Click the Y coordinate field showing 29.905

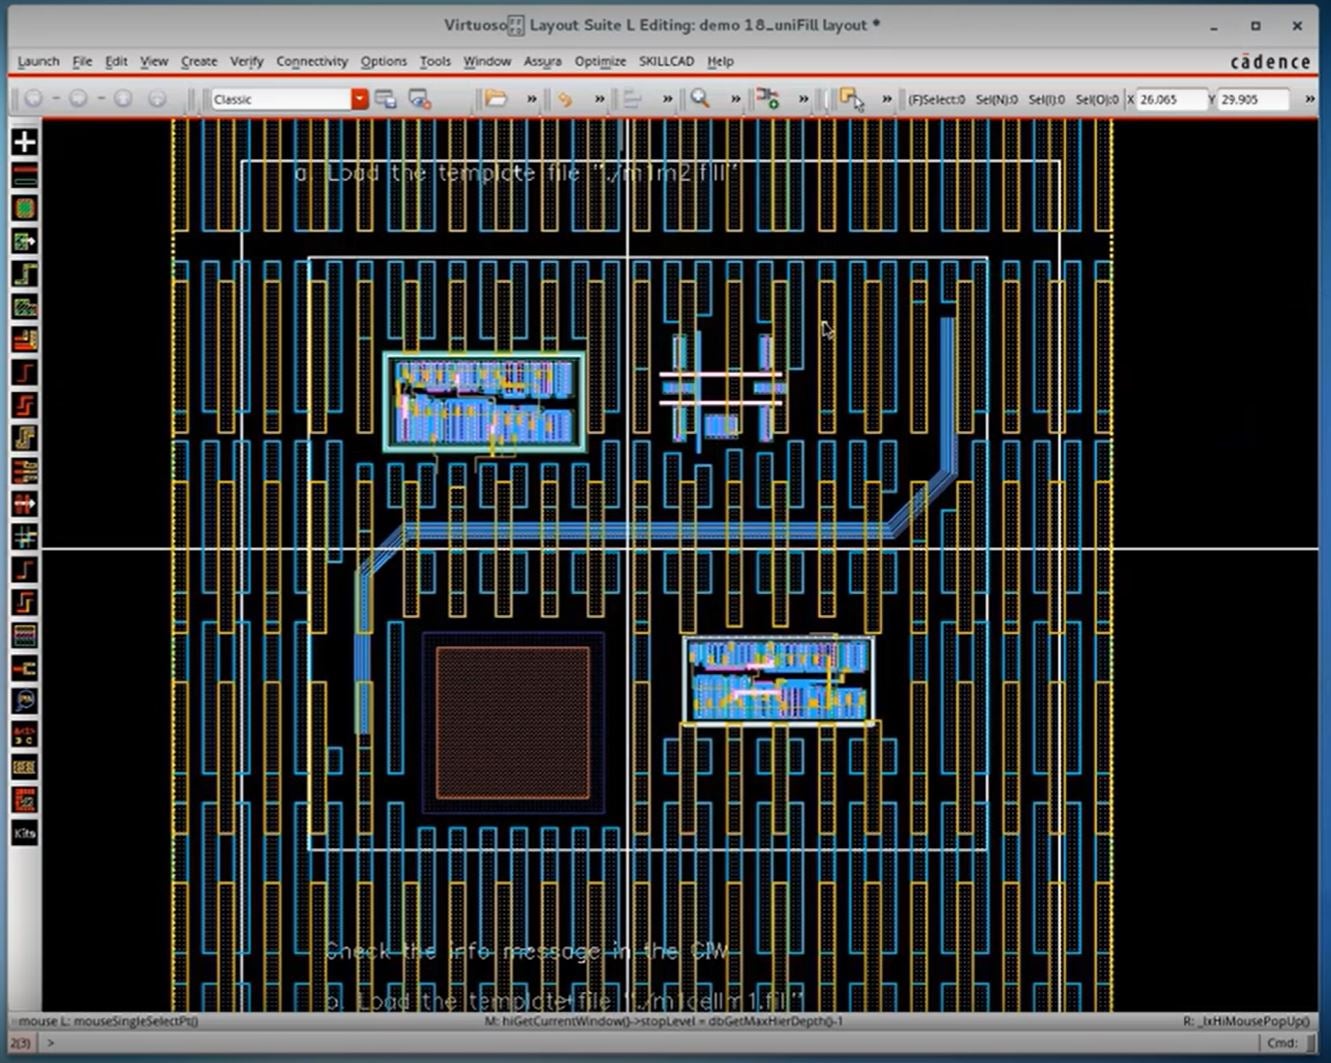tap(1251, 99)
